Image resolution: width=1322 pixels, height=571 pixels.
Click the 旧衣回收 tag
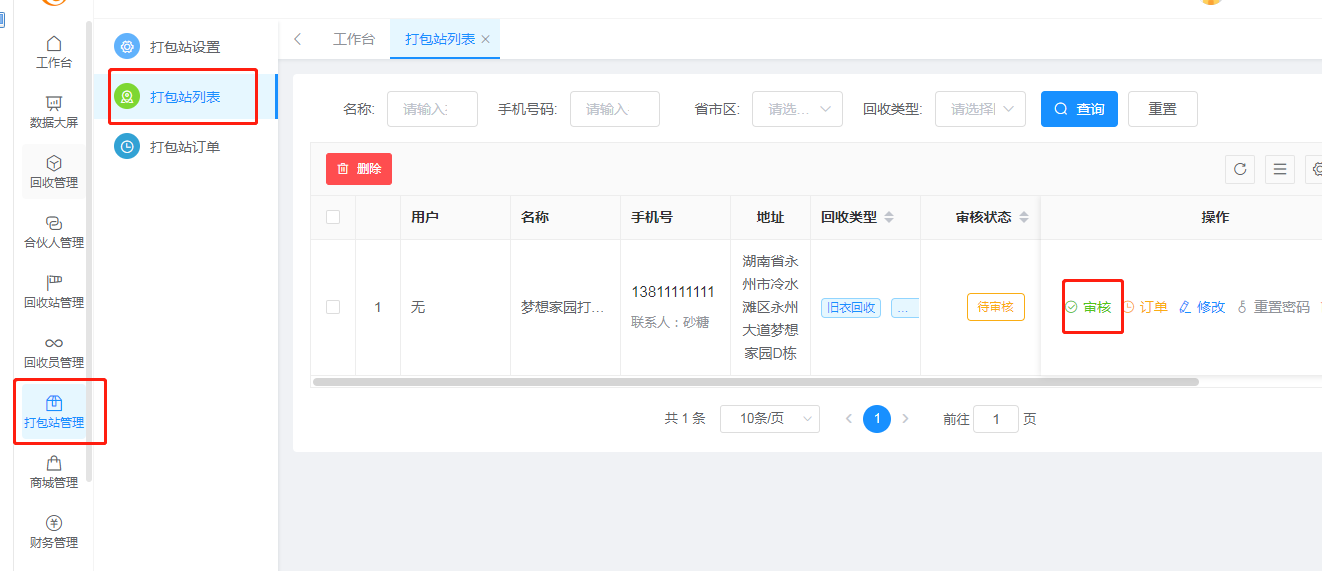pyautogui.click(x=851, y=307)
